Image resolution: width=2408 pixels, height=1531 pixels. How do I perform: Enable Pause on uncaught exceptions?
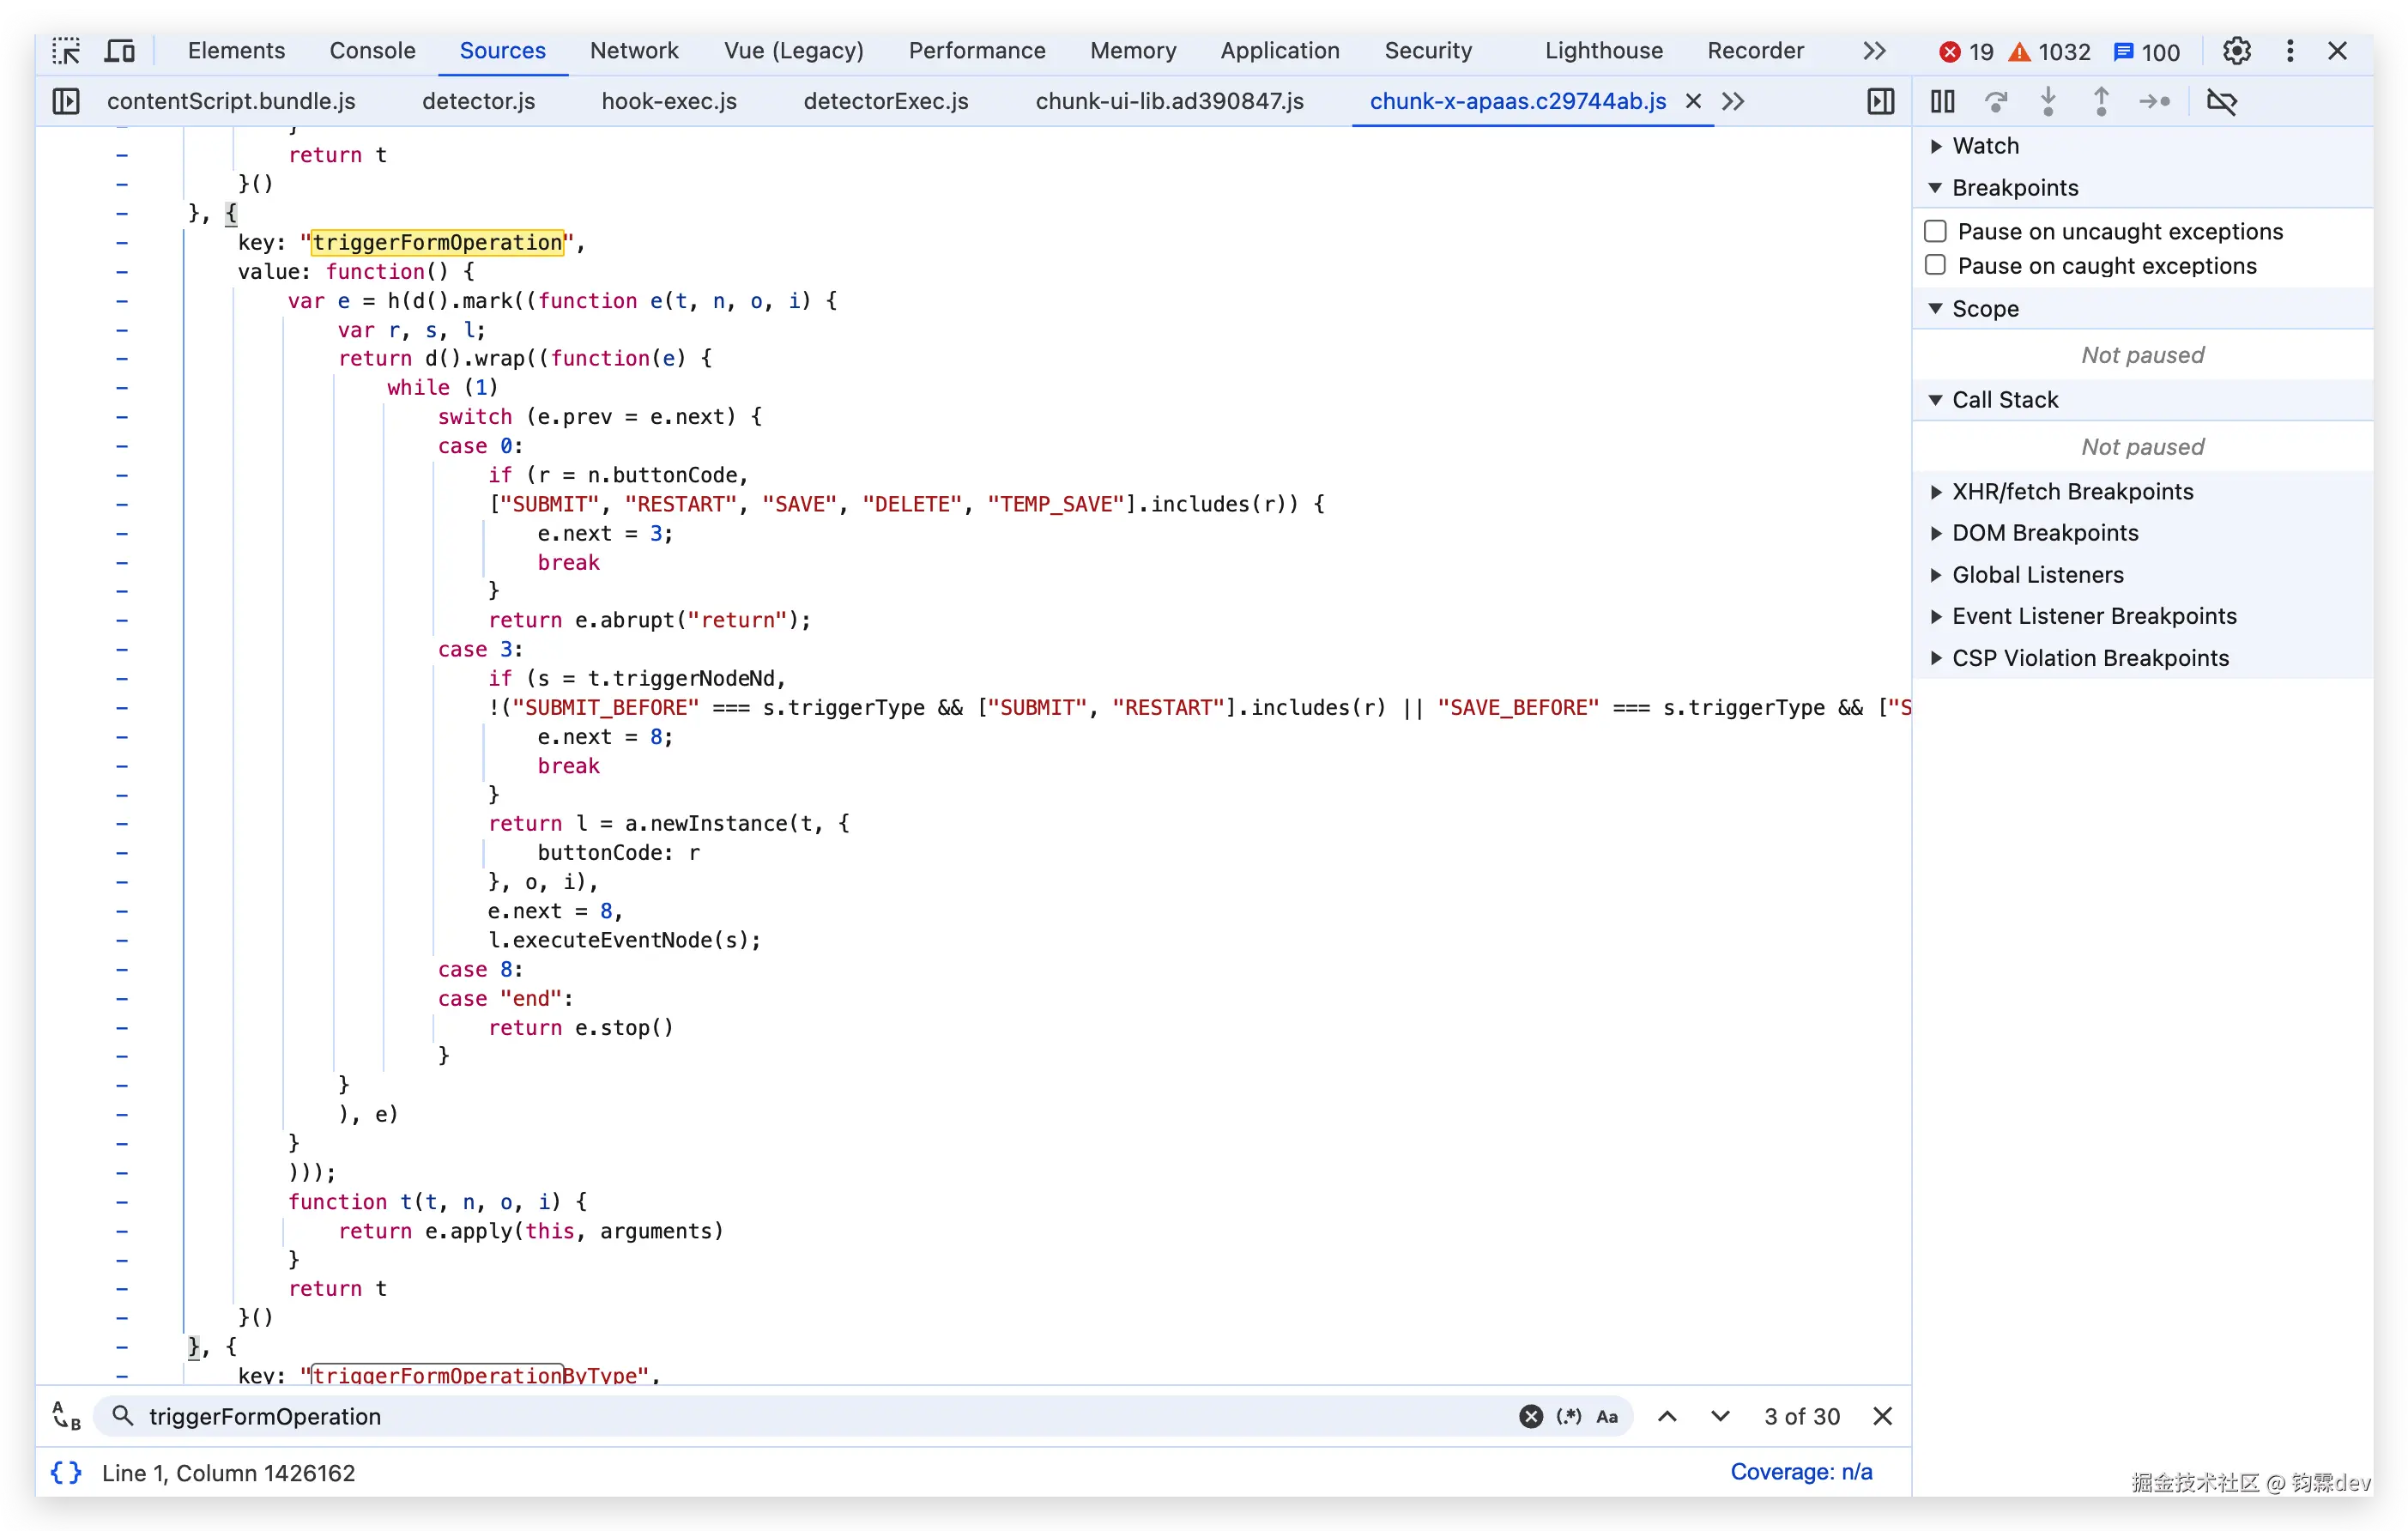[x=1935, y=231]
